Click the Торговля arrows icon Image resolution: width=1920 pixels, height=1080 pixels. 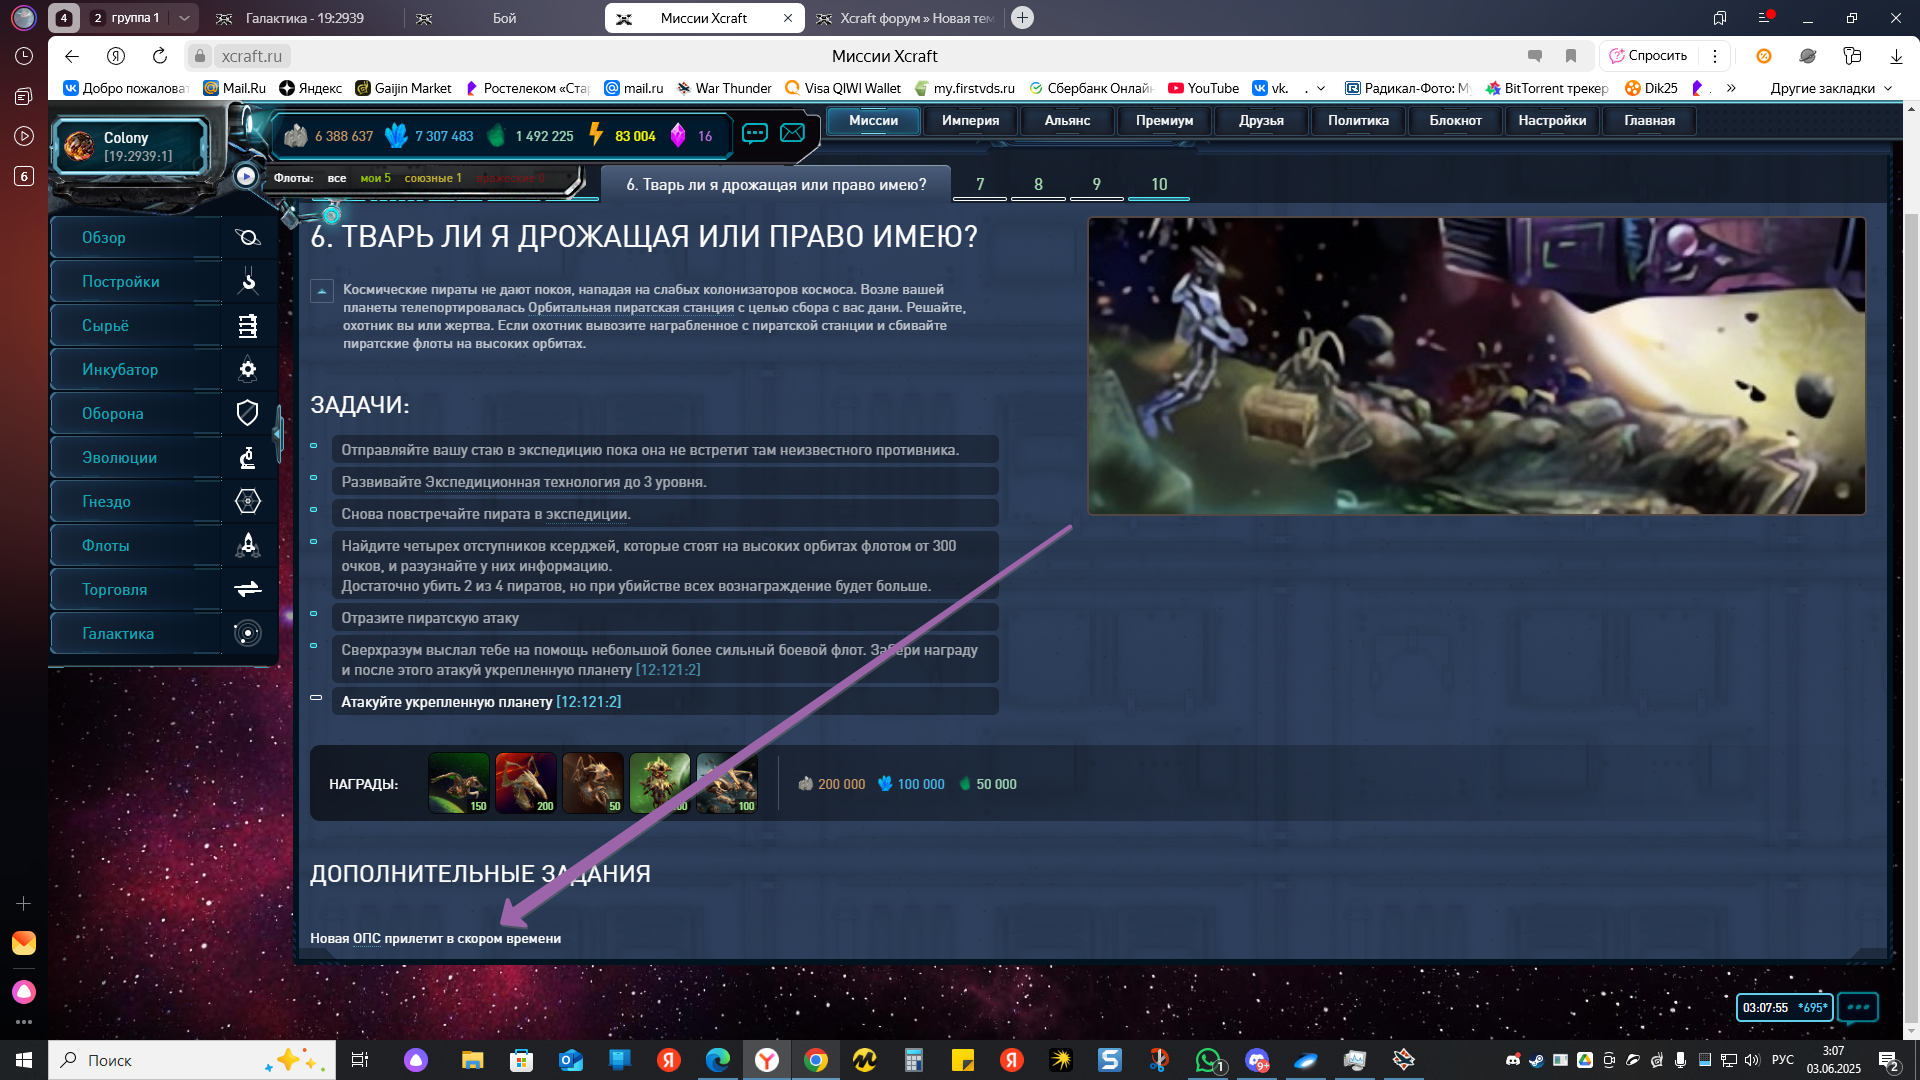point(248,589)
